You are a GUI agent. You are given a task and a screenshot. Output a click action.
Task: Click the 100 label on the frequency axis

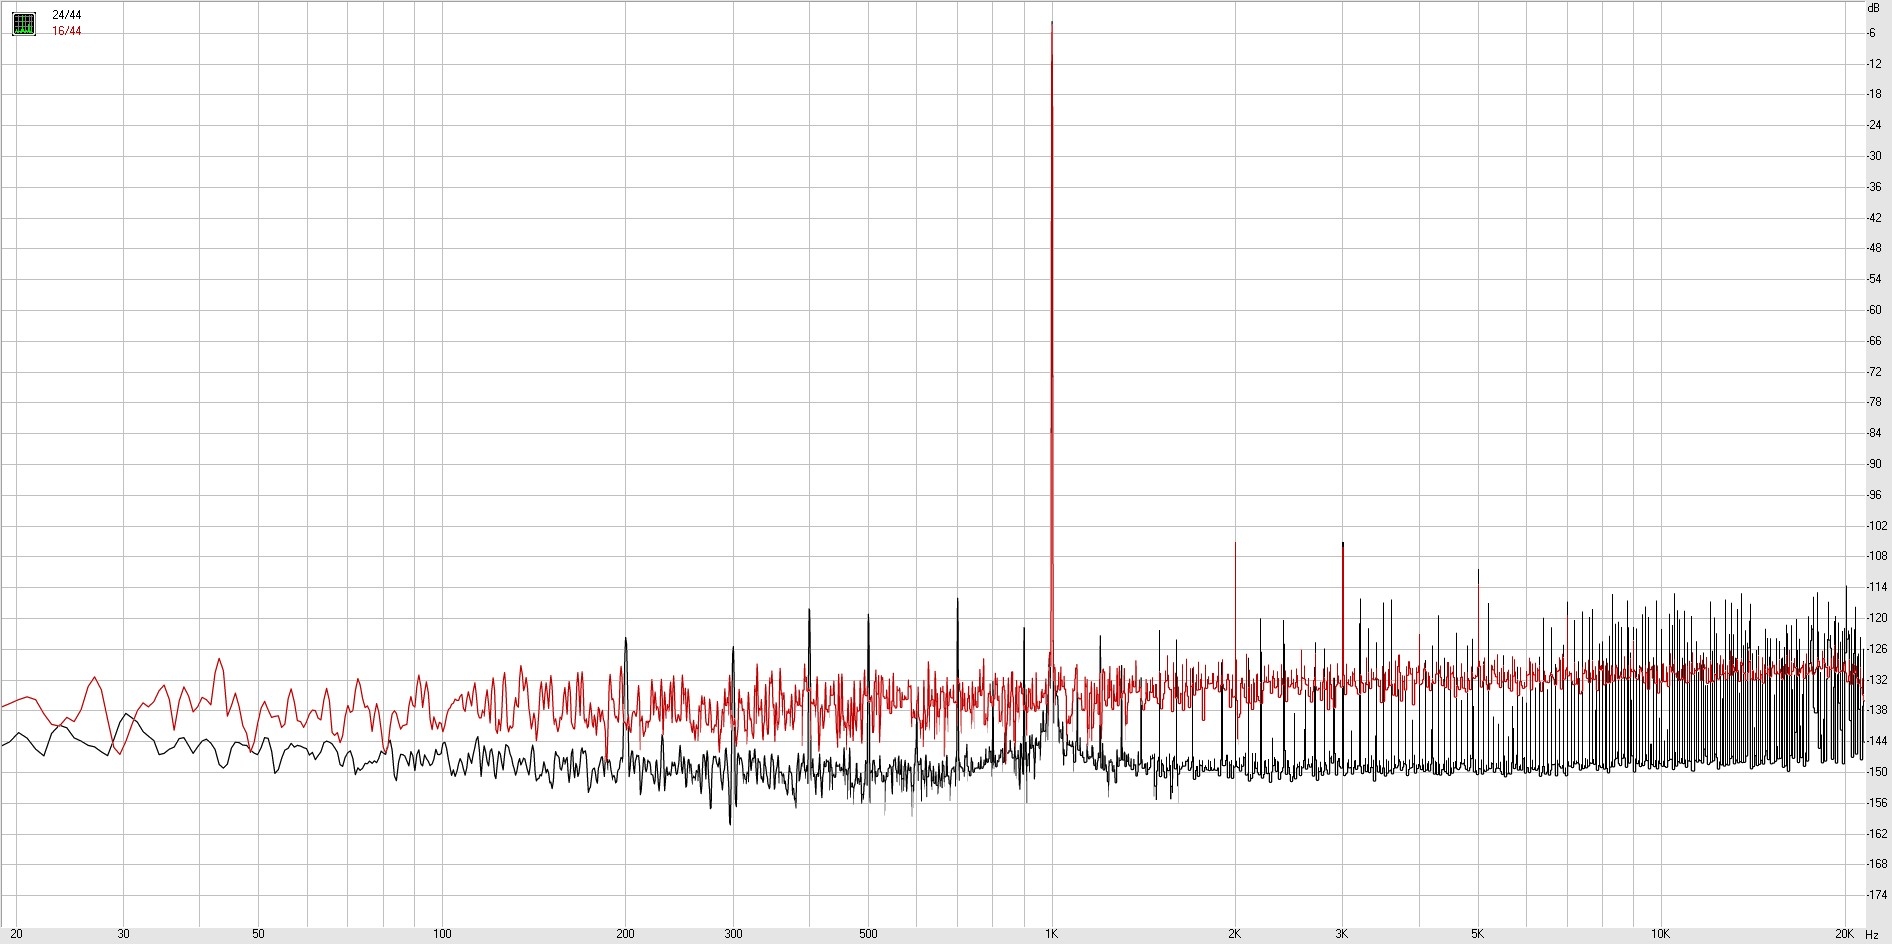[442, 934]
